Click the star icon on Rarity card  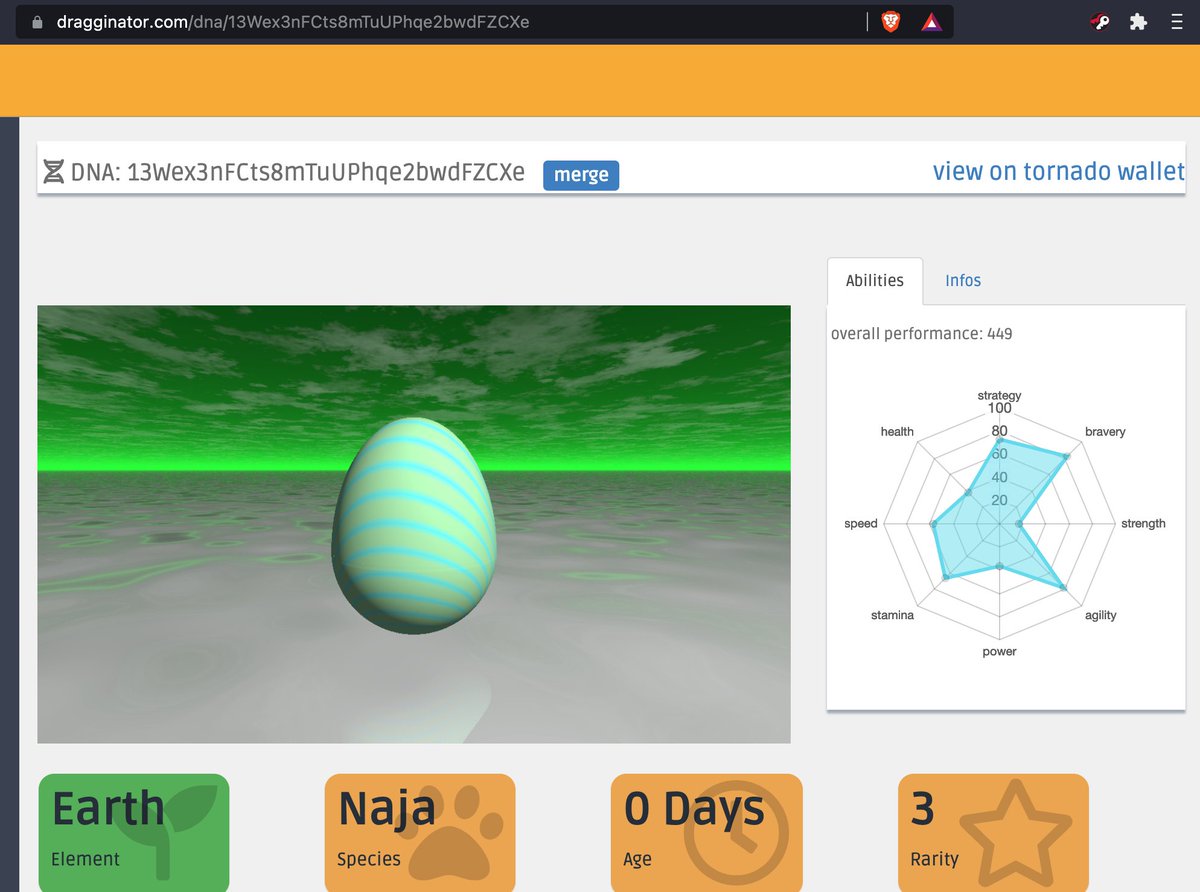point(1016,833)
